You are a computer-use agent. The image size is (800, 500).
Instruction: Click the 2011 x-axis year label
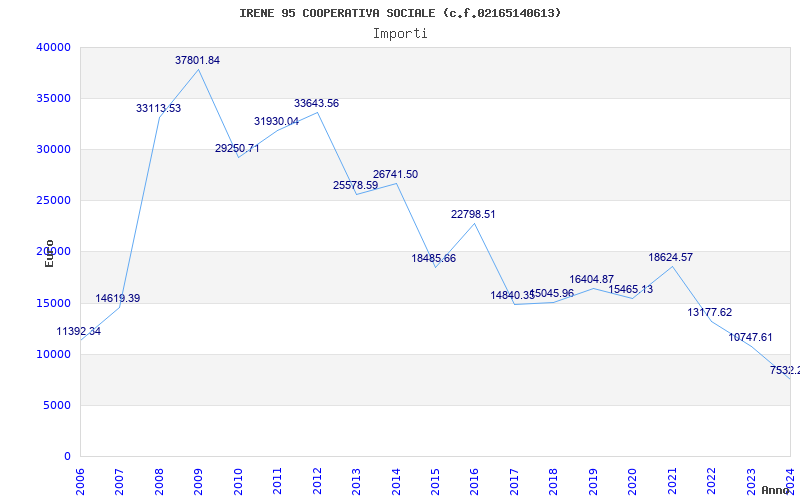point(278,481)
